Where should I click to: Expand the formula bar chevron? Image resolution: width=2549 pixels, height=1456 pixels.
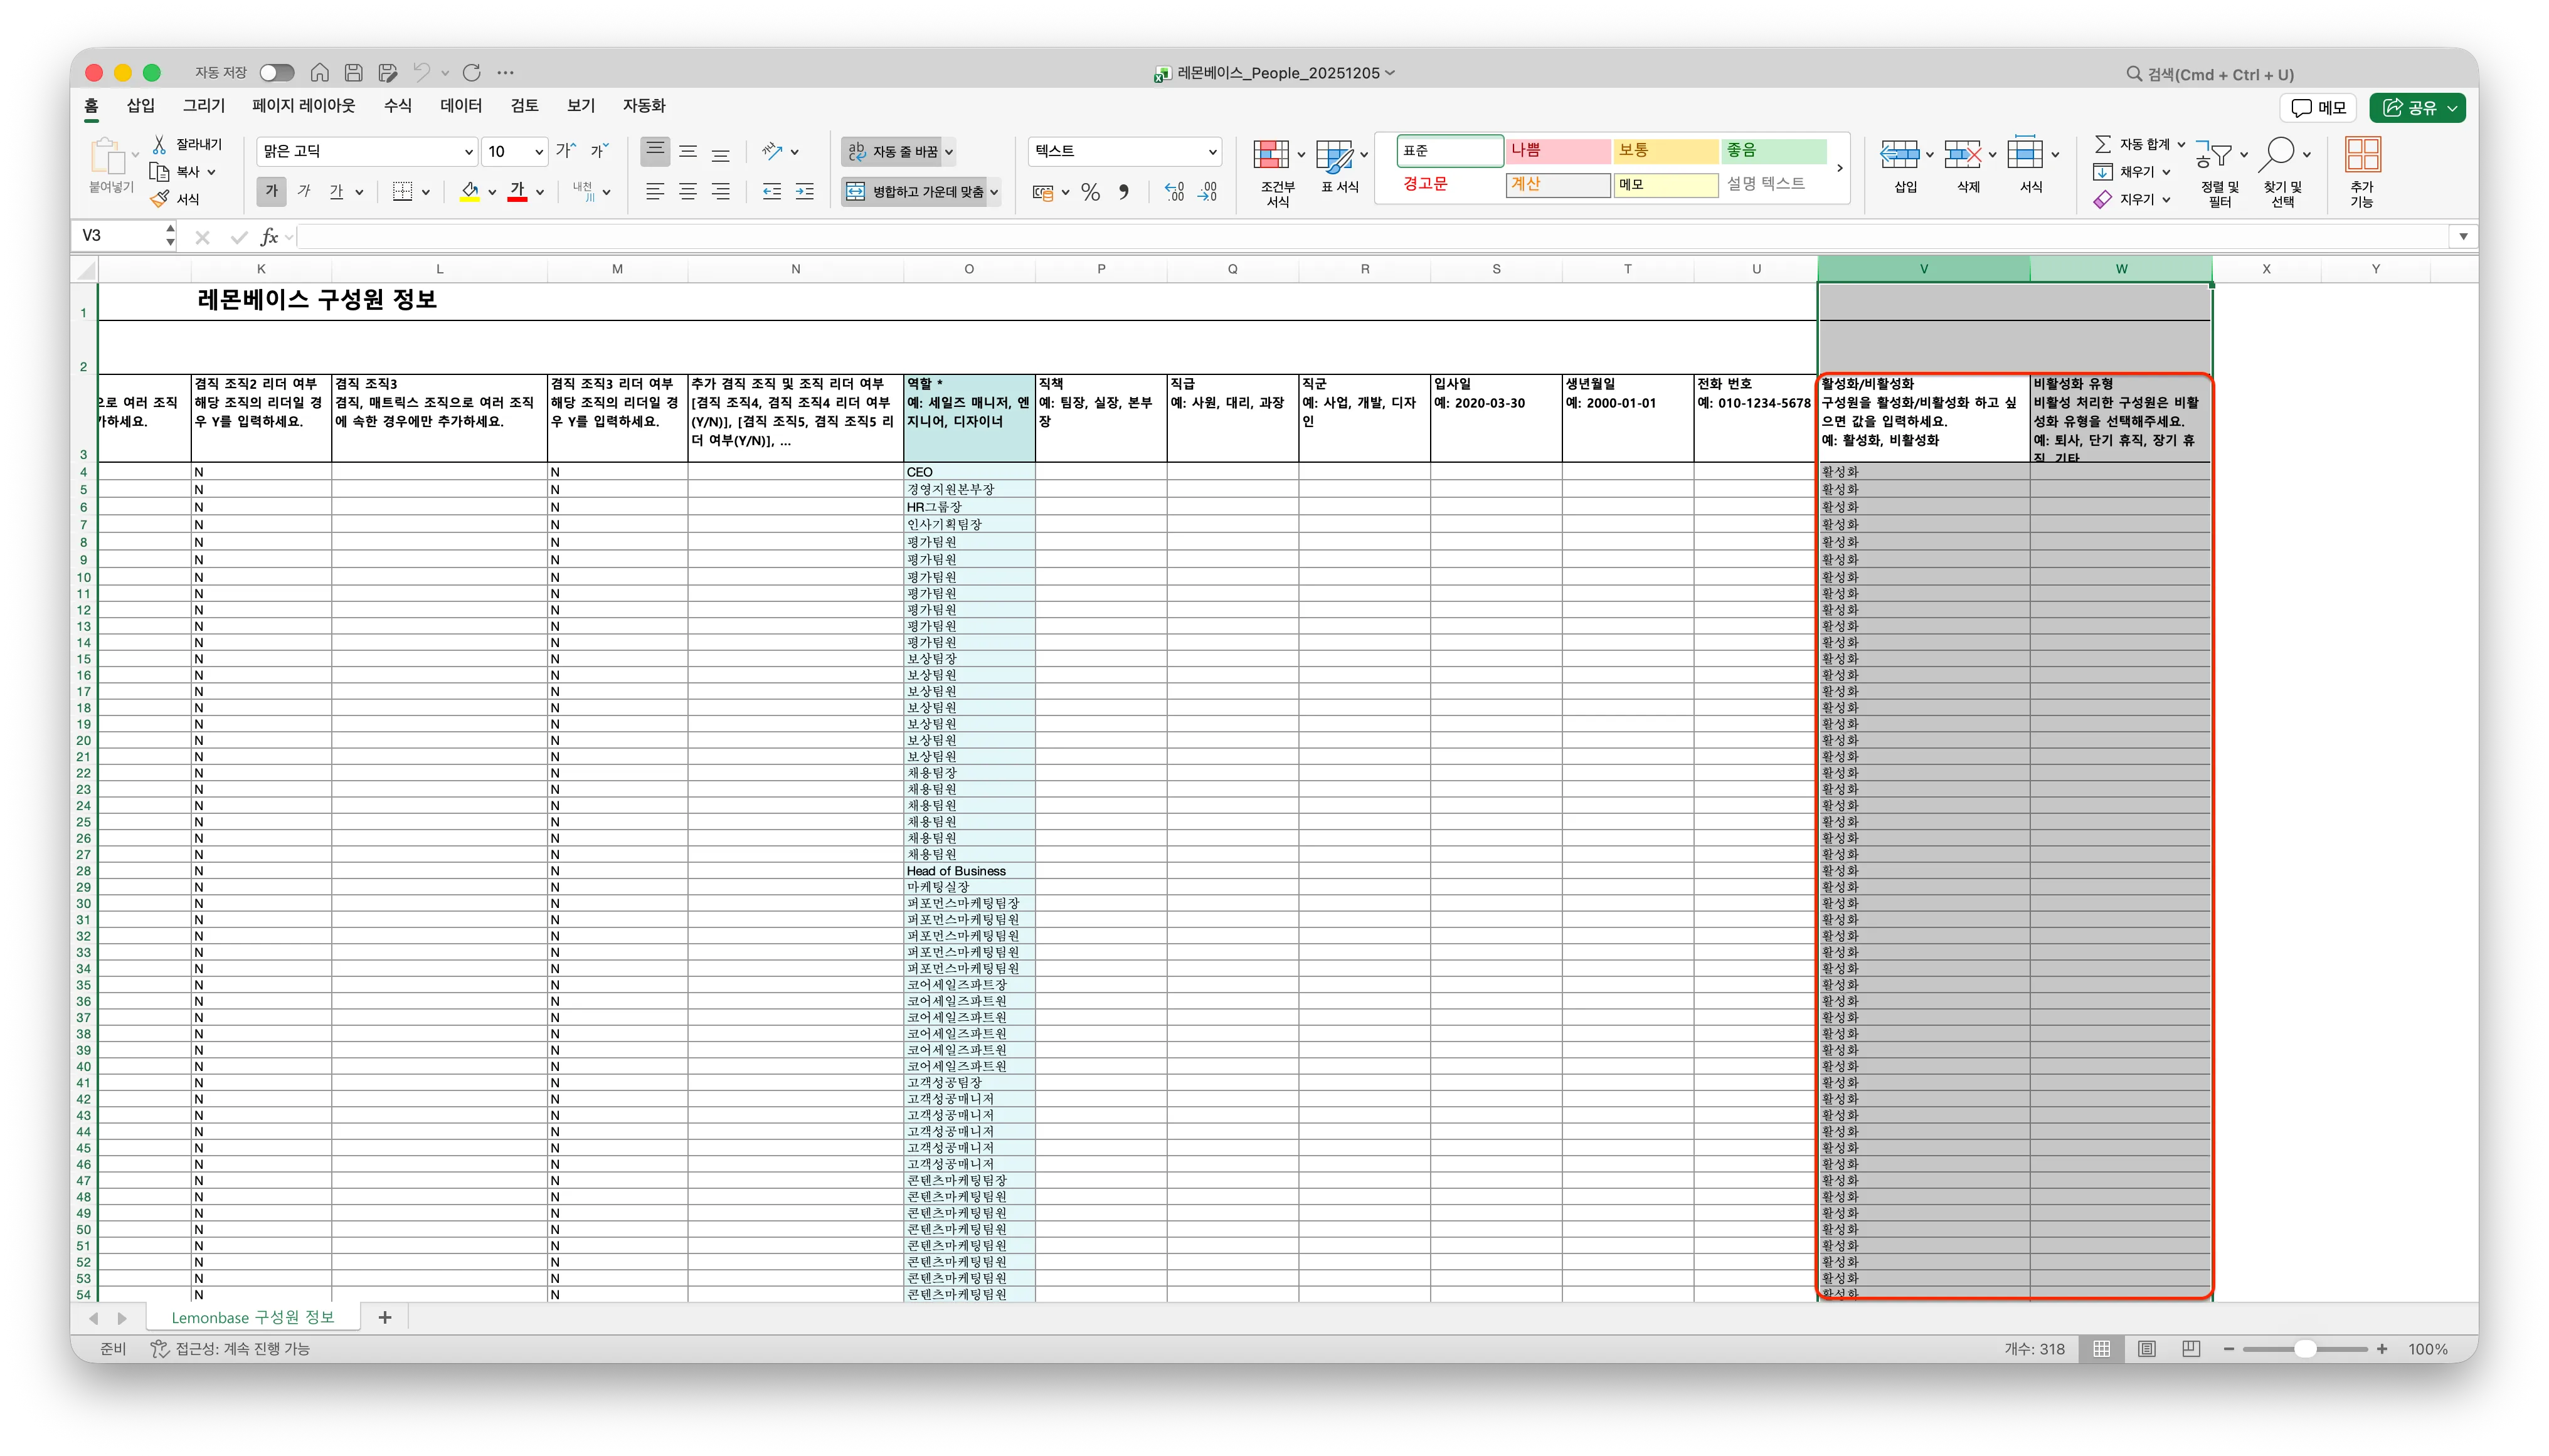point(2462,237)
